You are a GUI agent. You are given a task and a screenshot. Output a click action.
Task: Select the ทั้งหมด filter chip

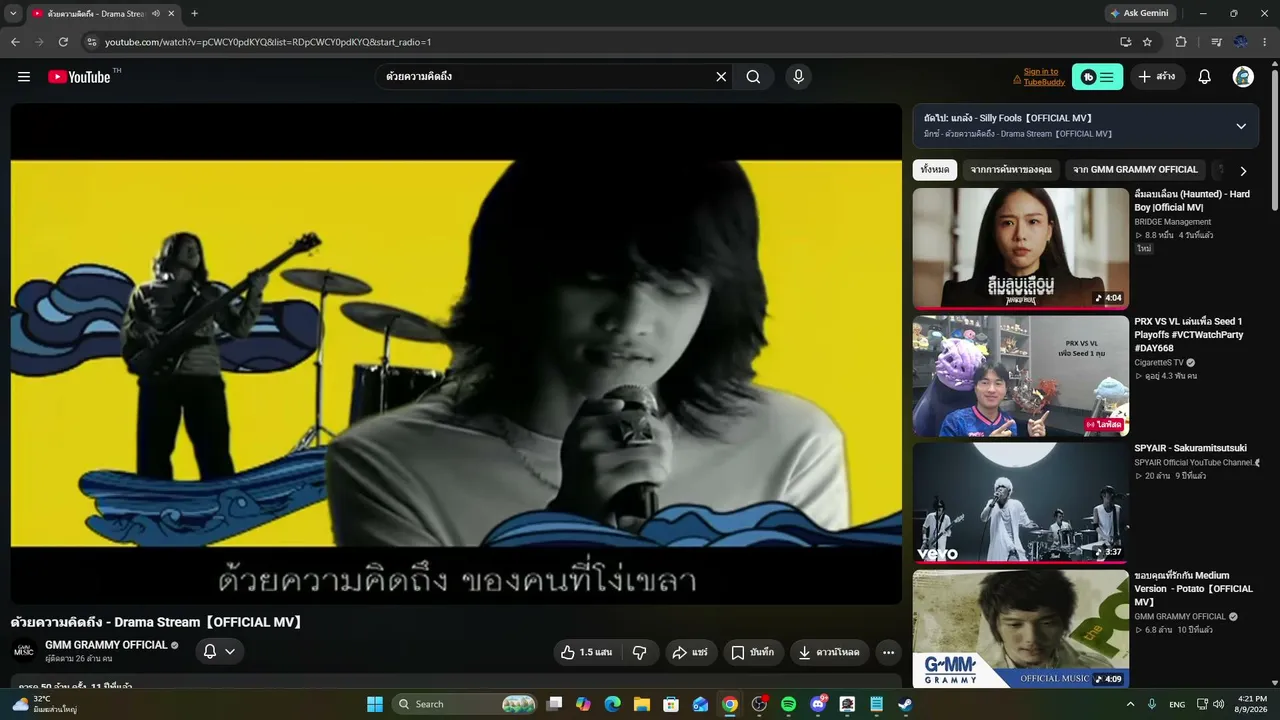click(x=935, y=170)
